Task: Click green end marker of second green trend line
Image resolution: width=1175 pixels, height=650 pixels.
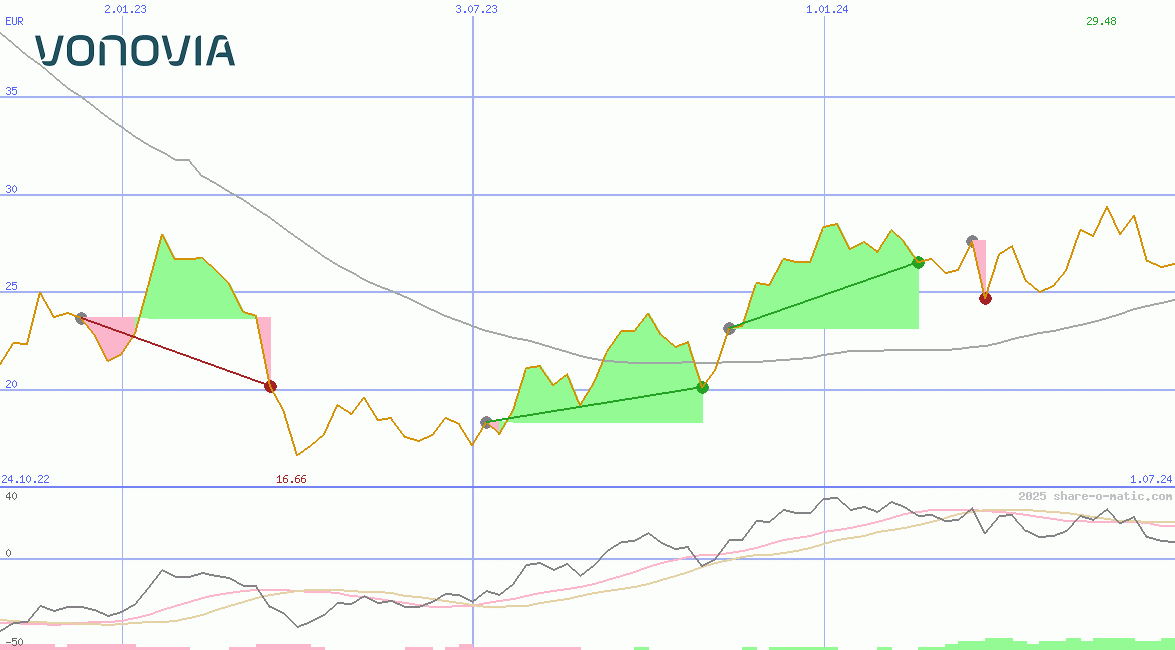Action: tap(918, 262)
